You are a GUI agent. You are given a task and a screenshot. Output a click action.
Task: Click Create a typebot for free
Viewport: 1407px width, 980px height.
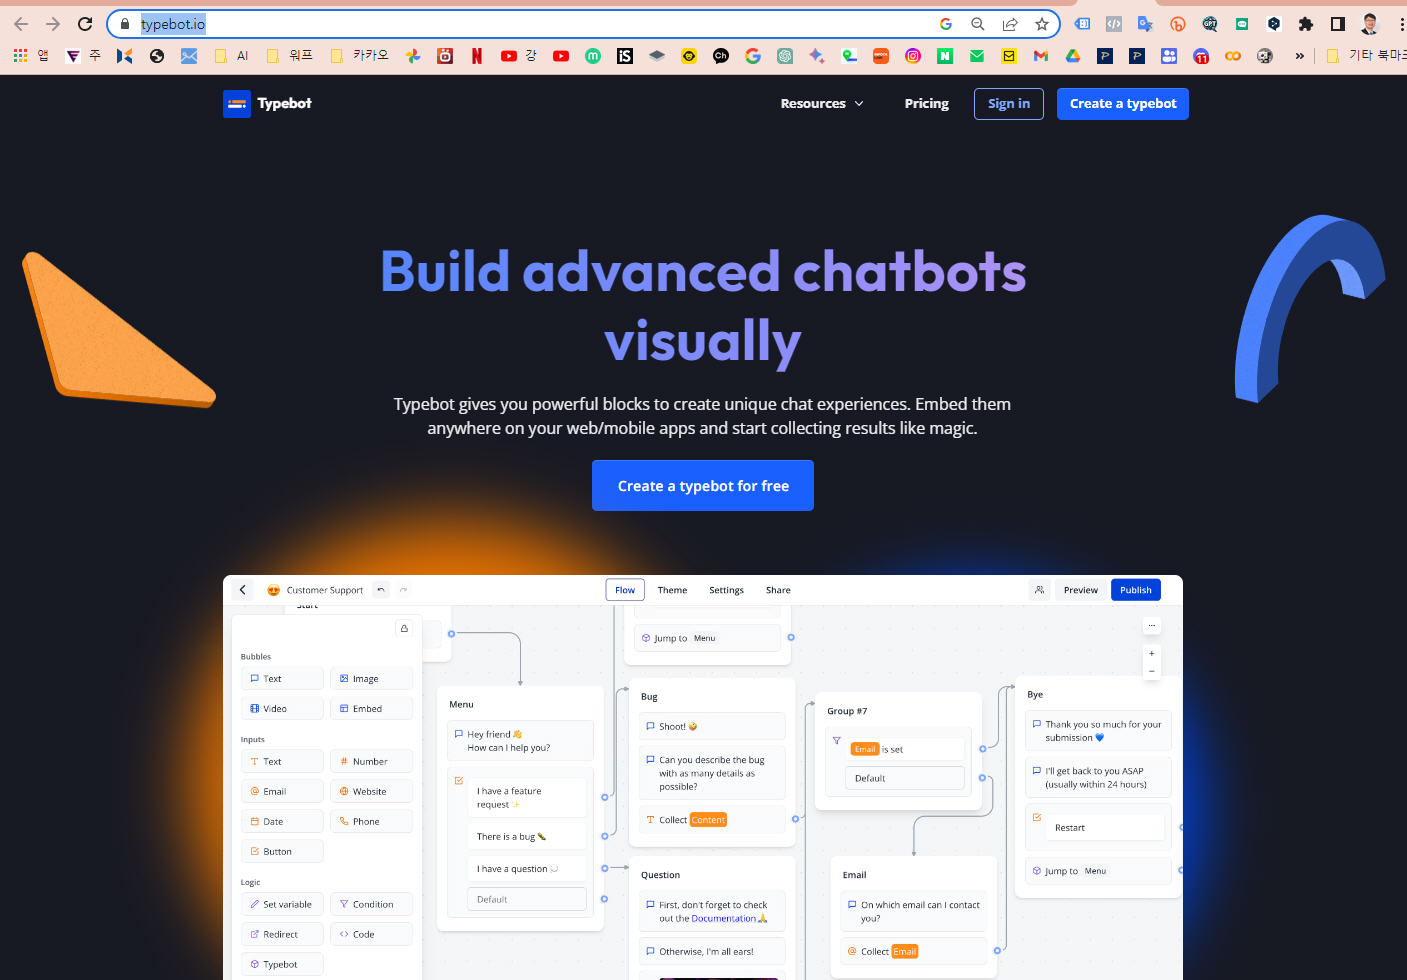point(703,486)
